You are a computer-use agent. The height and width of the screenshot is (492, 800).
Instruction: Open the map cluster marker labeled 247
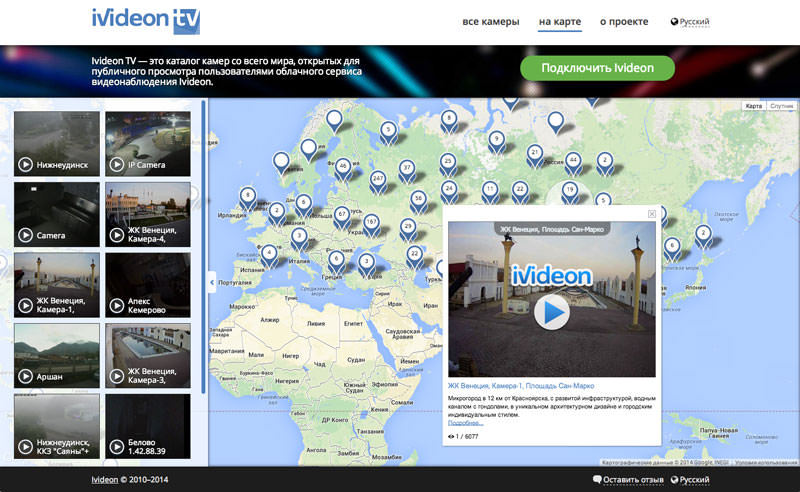378,181
